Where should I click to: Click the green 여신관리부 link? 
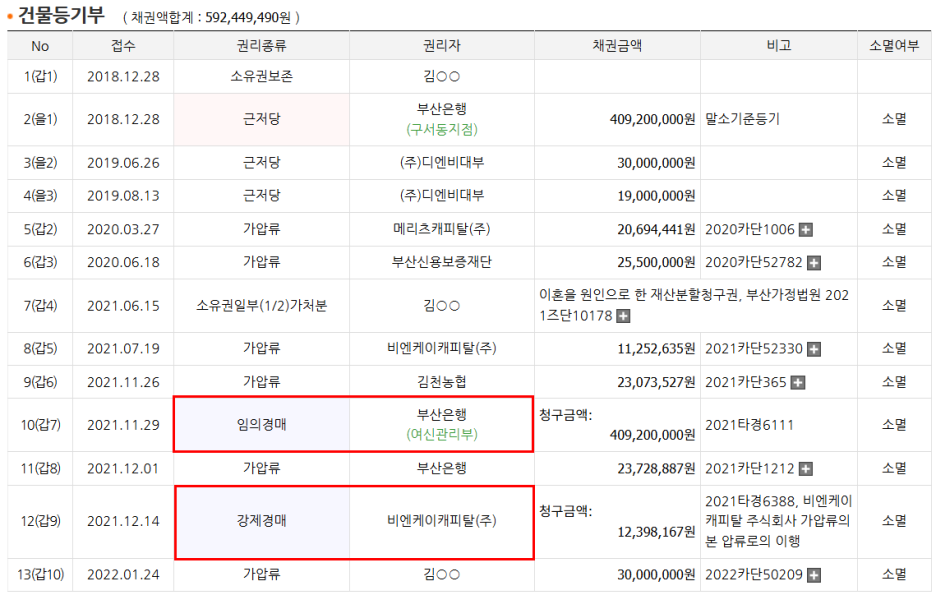click(x=441, y=435)
